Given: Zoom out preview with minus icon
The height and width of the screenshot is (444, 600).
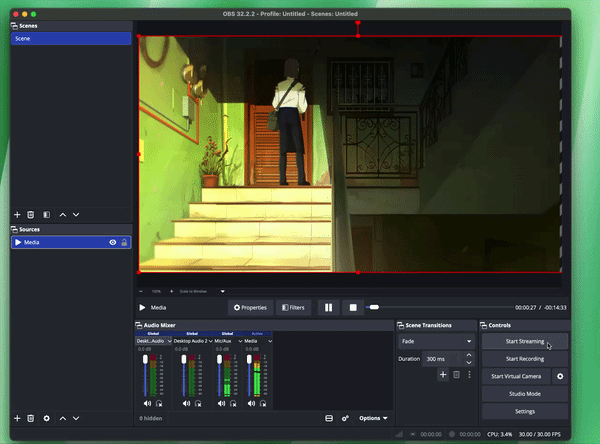Looking at the screenshot, I should click(x=141, y=291).
